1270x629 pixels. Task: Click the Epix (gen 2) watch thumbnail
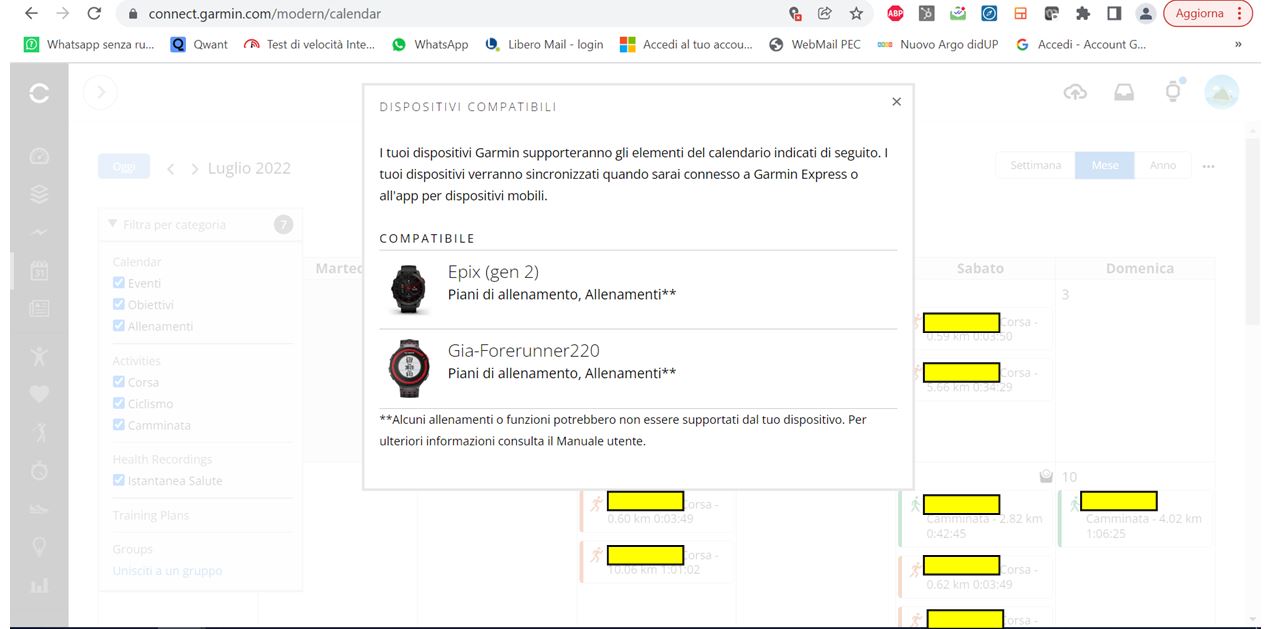[409, 290]
